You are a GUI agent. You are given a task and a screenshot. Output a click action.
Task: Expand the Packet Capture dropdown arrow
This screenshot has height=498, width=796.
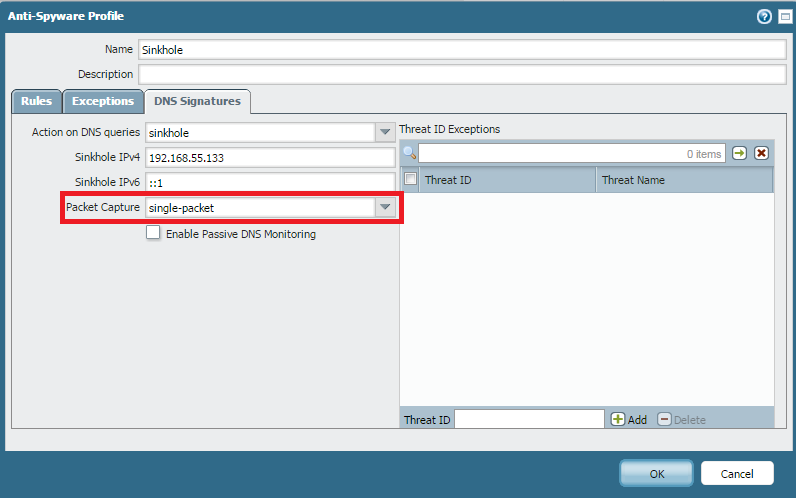click(x=385, y=207)
